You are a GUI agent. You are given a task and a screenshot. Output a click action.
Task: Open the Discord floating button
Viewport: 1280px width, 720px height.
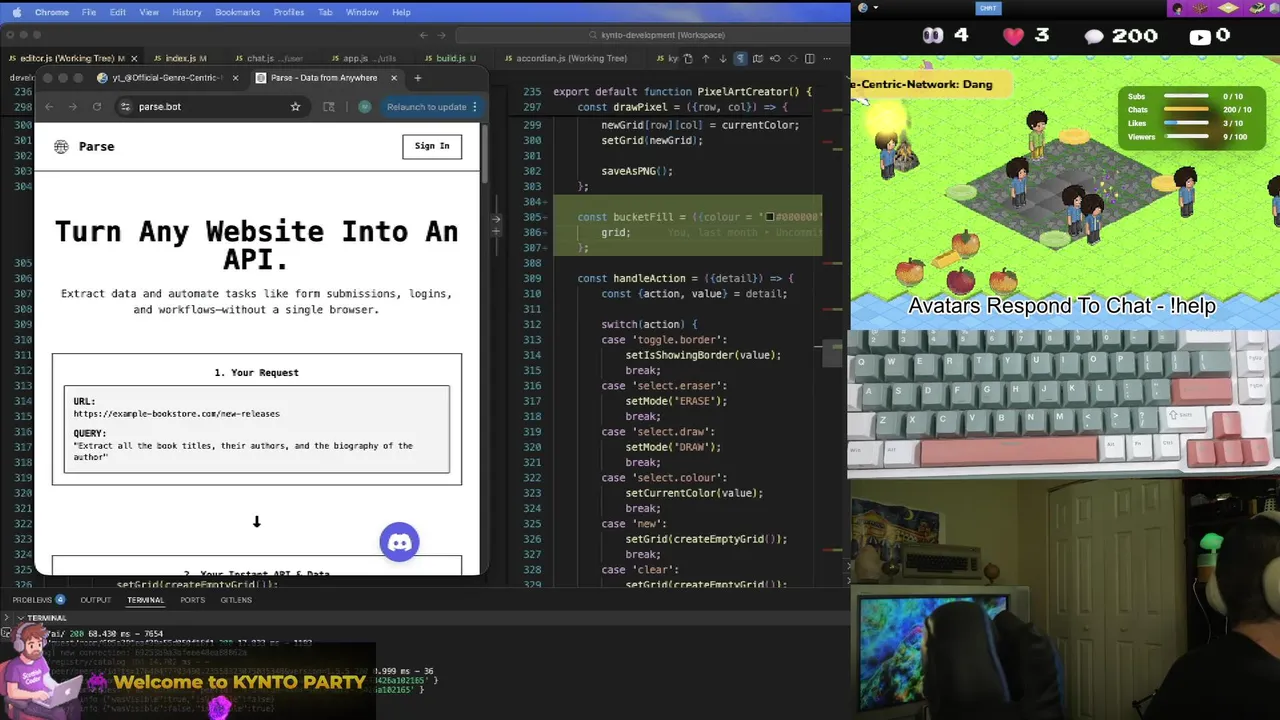(x=399, y=542)
